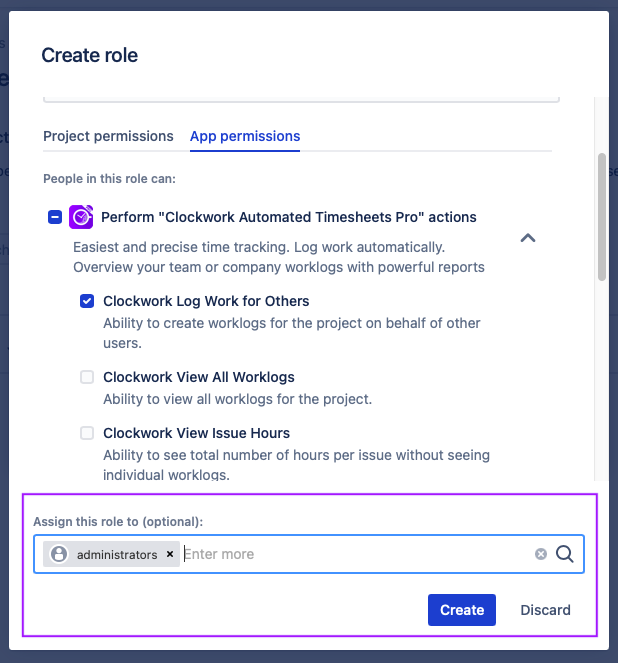618x663 pixels.
Task: Clear all entries with the circular x icon
Action: click(541, 554)
